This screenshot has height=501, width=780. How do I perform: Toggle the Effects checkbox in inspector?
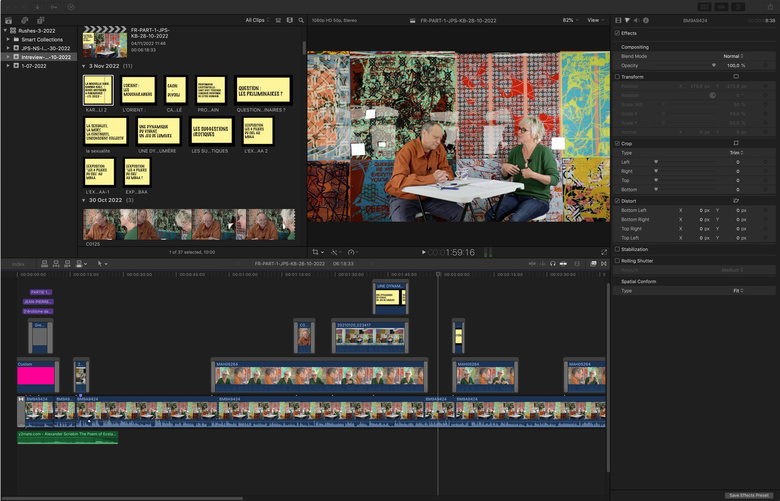pyautogui.click(x=618, y=33)
